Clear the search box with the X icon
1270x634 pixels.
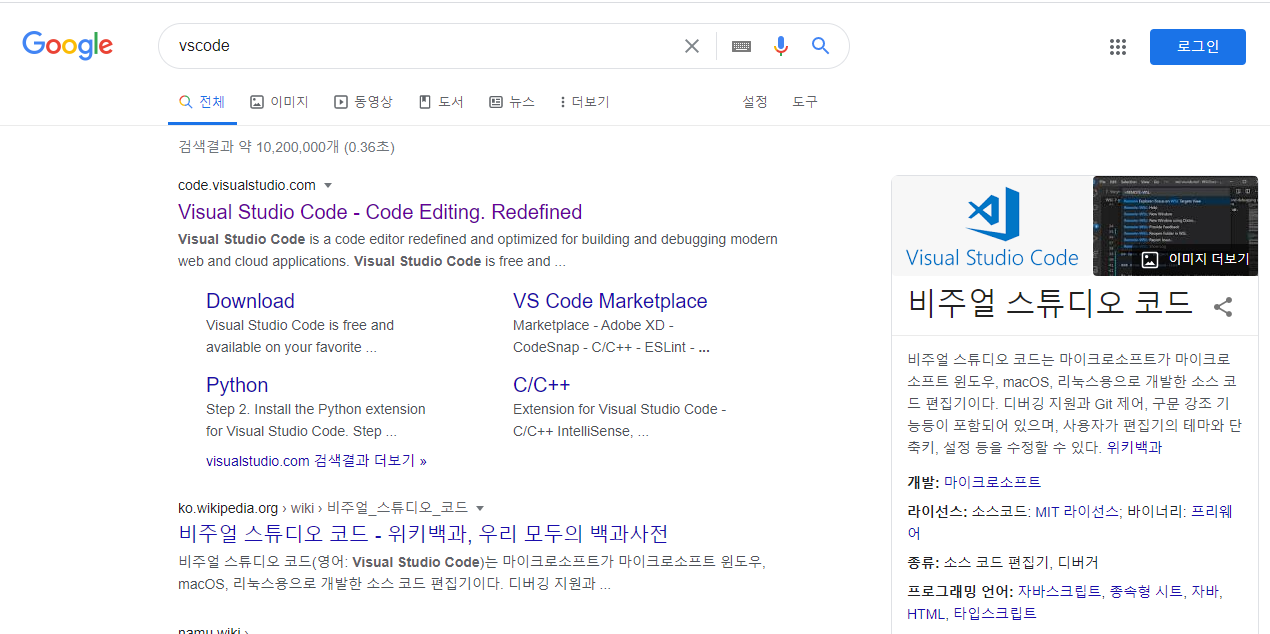[x=692, y=46]
